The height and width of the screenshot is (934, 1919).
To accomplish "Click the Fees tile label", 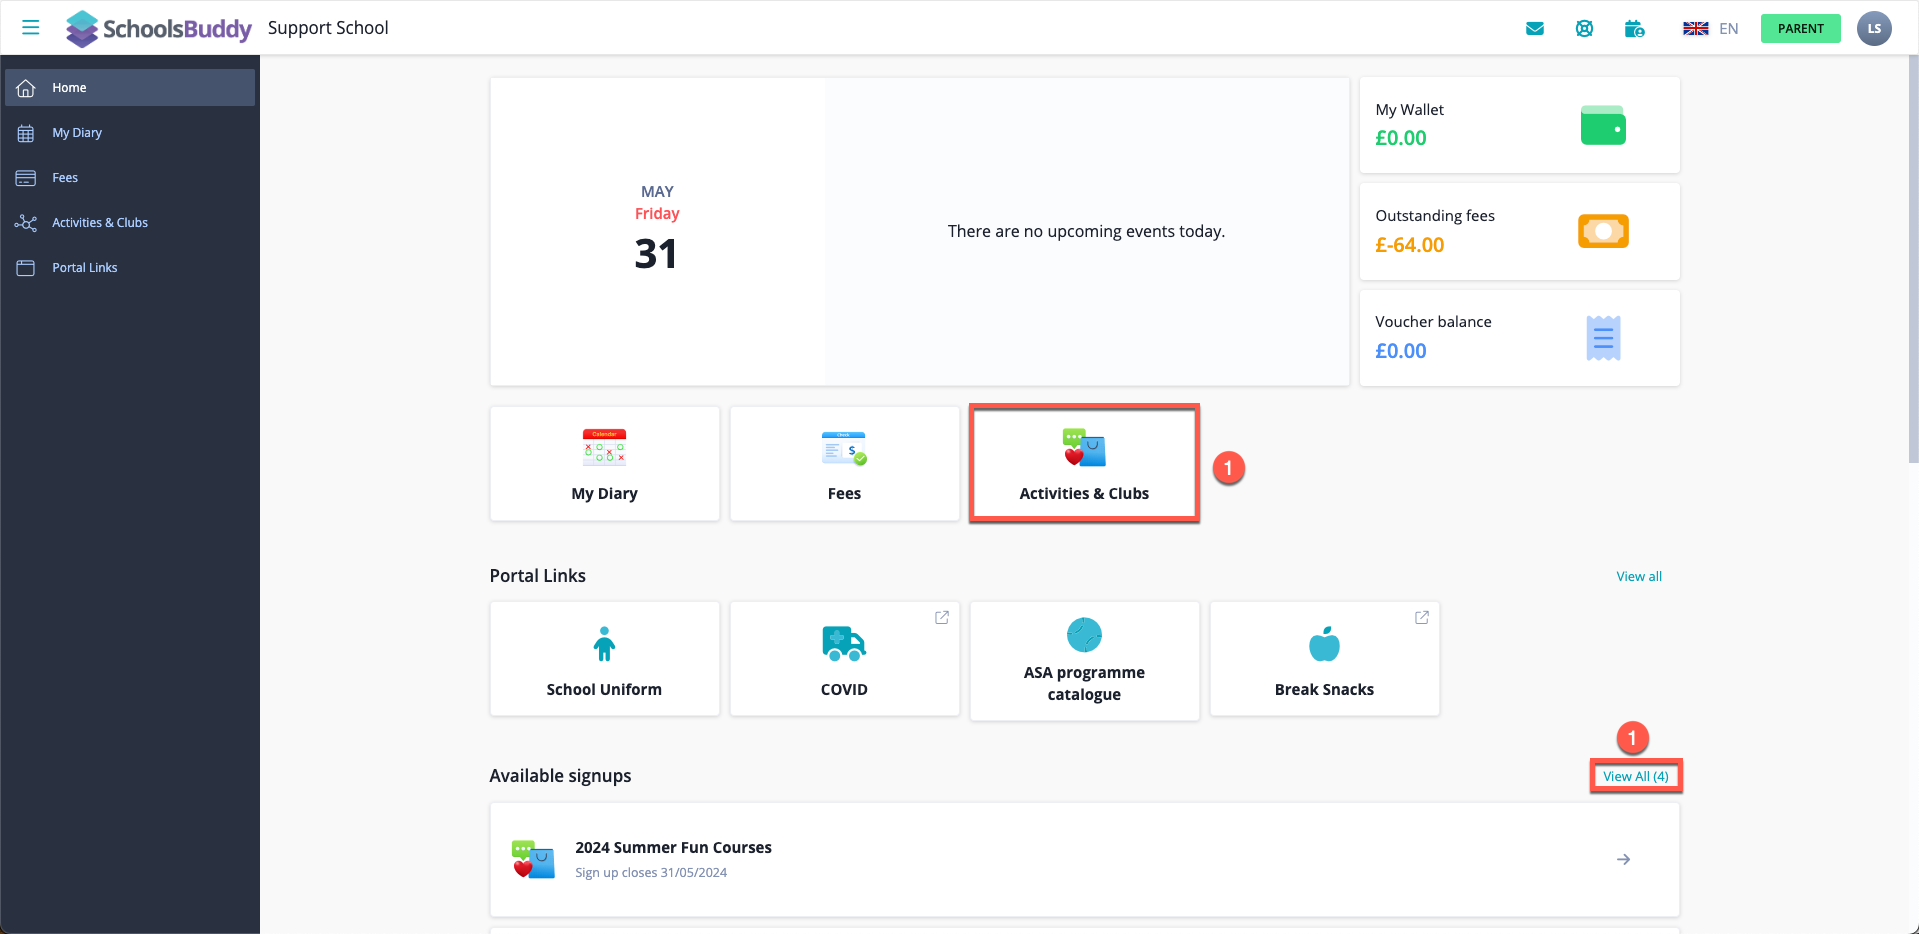I will (844, 494).
